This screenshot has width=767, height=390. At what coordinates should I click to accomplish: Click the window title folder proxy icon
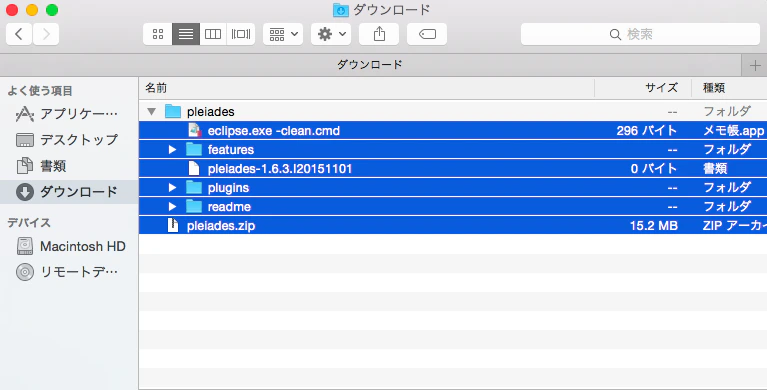pyautogui.click(x=340, y=10)
